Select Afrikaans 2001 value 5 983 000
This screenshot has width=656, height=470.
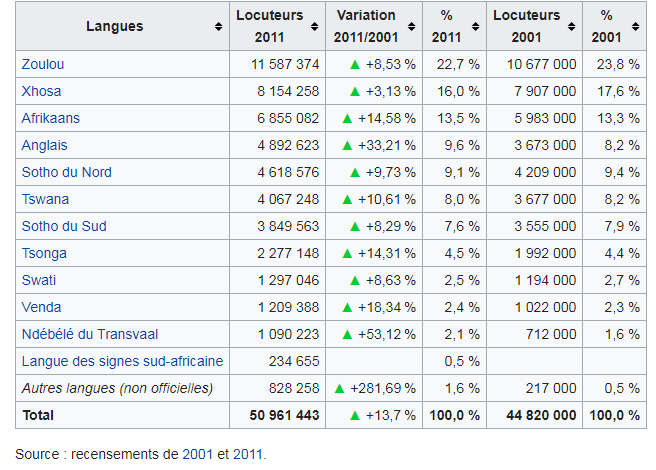coord(545,118)
